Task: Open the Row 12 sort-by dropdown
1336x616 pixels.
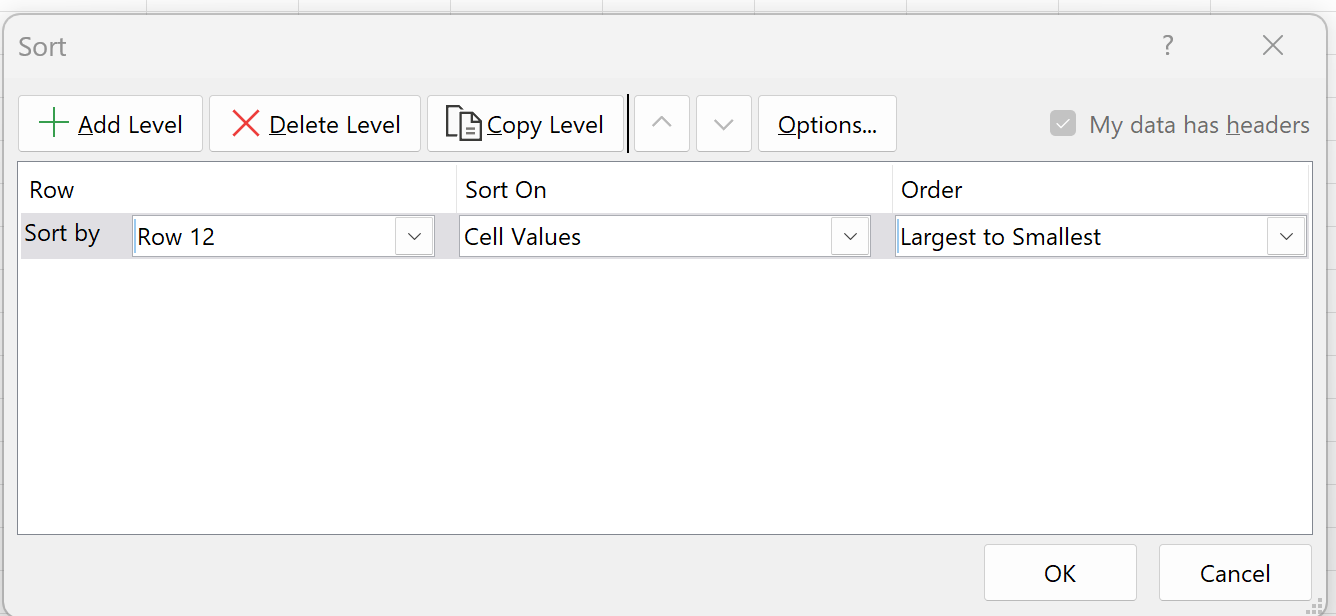Action: point(413,236)
